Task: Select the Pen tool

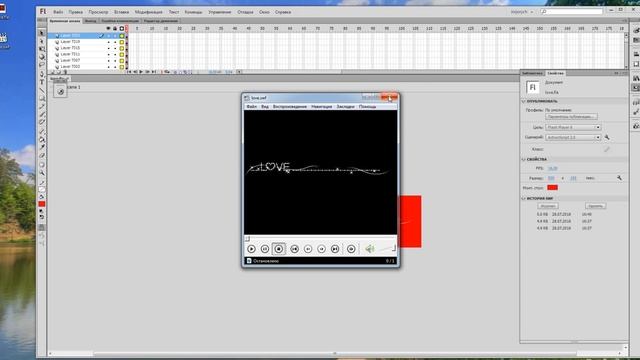Action: 42,74
